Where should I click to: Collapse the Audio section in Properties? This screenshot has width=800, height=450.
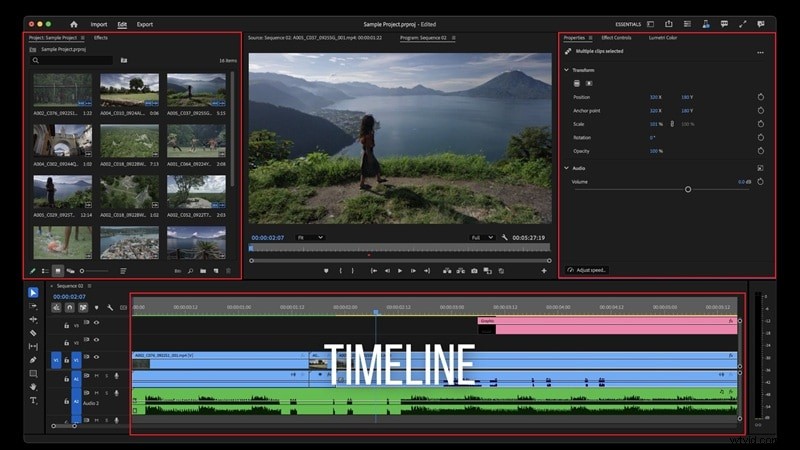coord(566,168)
